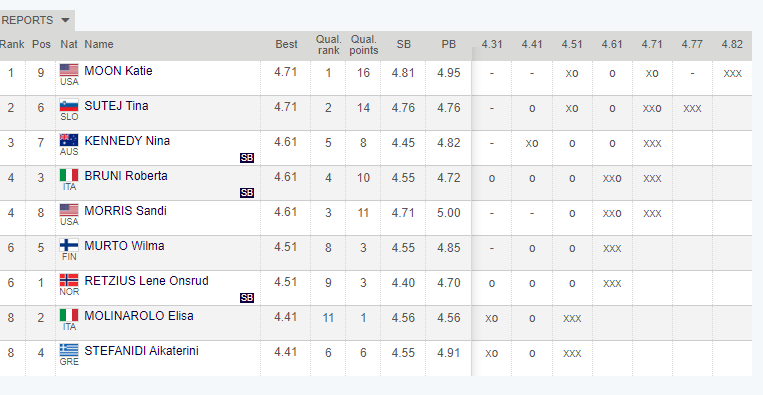Screen dimensions: 763x395
Task: Click the SB badge in BRUNI Roberta's row
Action: point(247,193)
